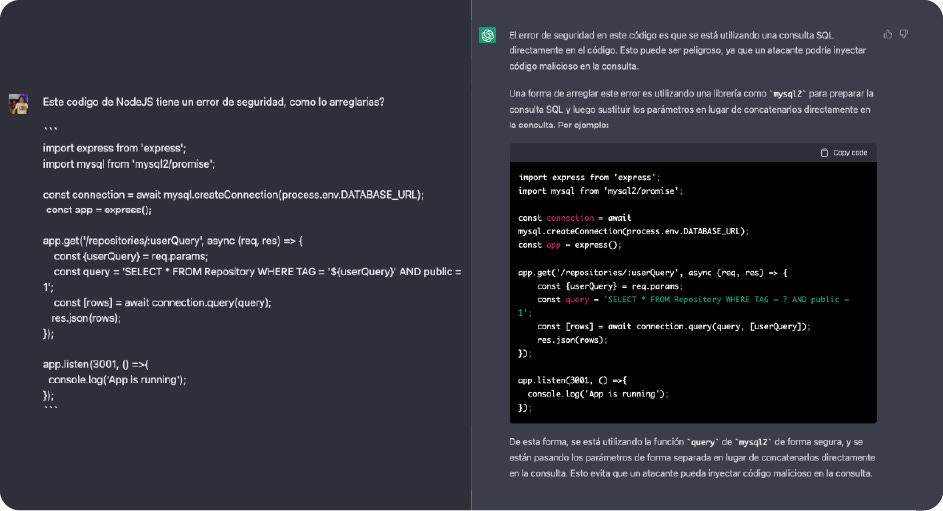Click the user line 'app.listen(3001, () =>{'

click(95, 364)
